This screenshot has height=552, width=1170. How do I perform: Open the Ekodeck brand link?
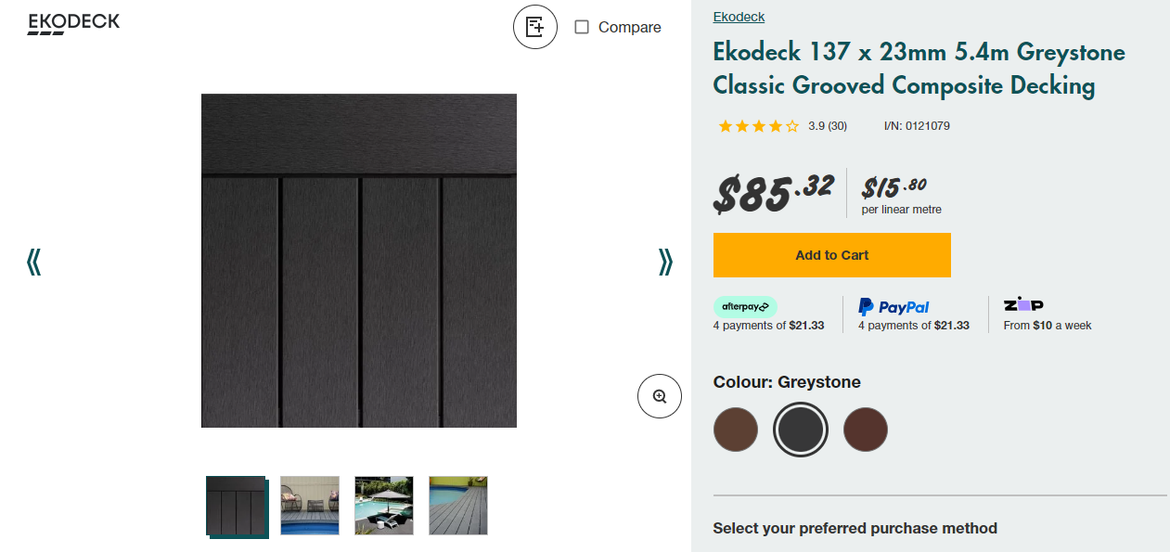pos(738,17)
